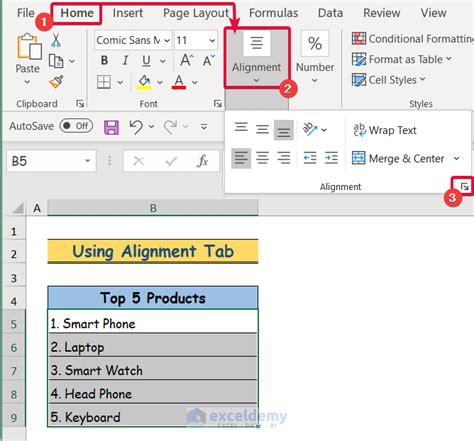This screenshot has height=441, width=474.
Task: Decrease font size with smaller A
Action: point(209,61)
